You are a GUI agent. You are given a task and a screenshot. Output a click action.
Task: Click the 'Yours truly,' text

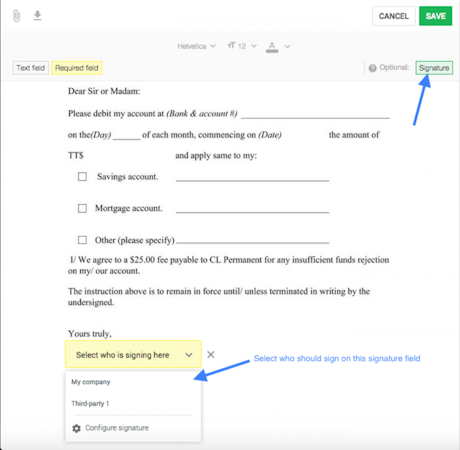(x=90, y=334)
